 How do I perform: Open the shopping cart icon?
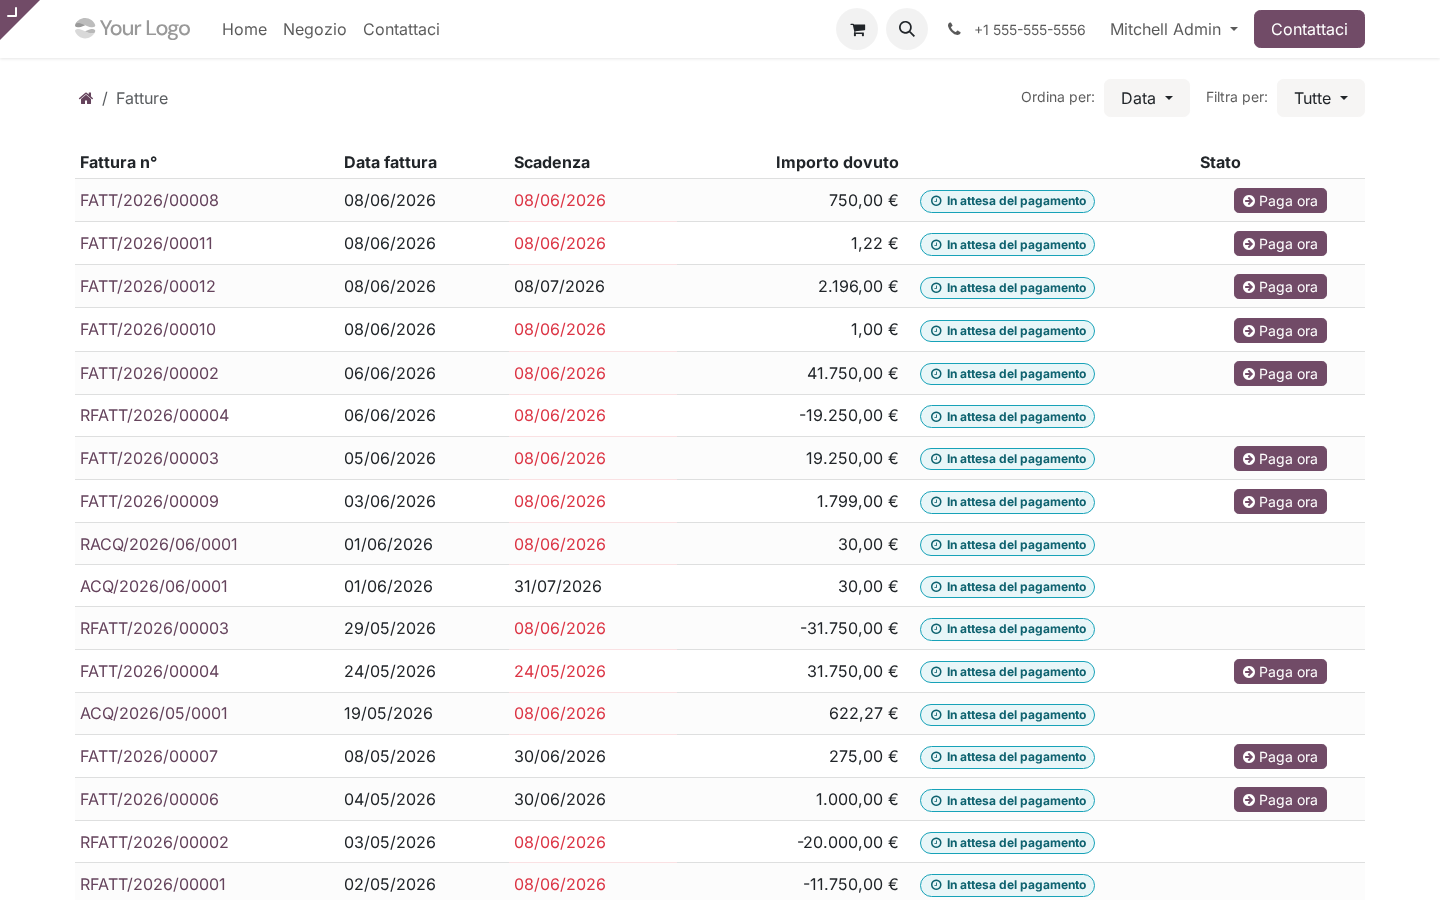pyautogui.click(x=857, y=29)
